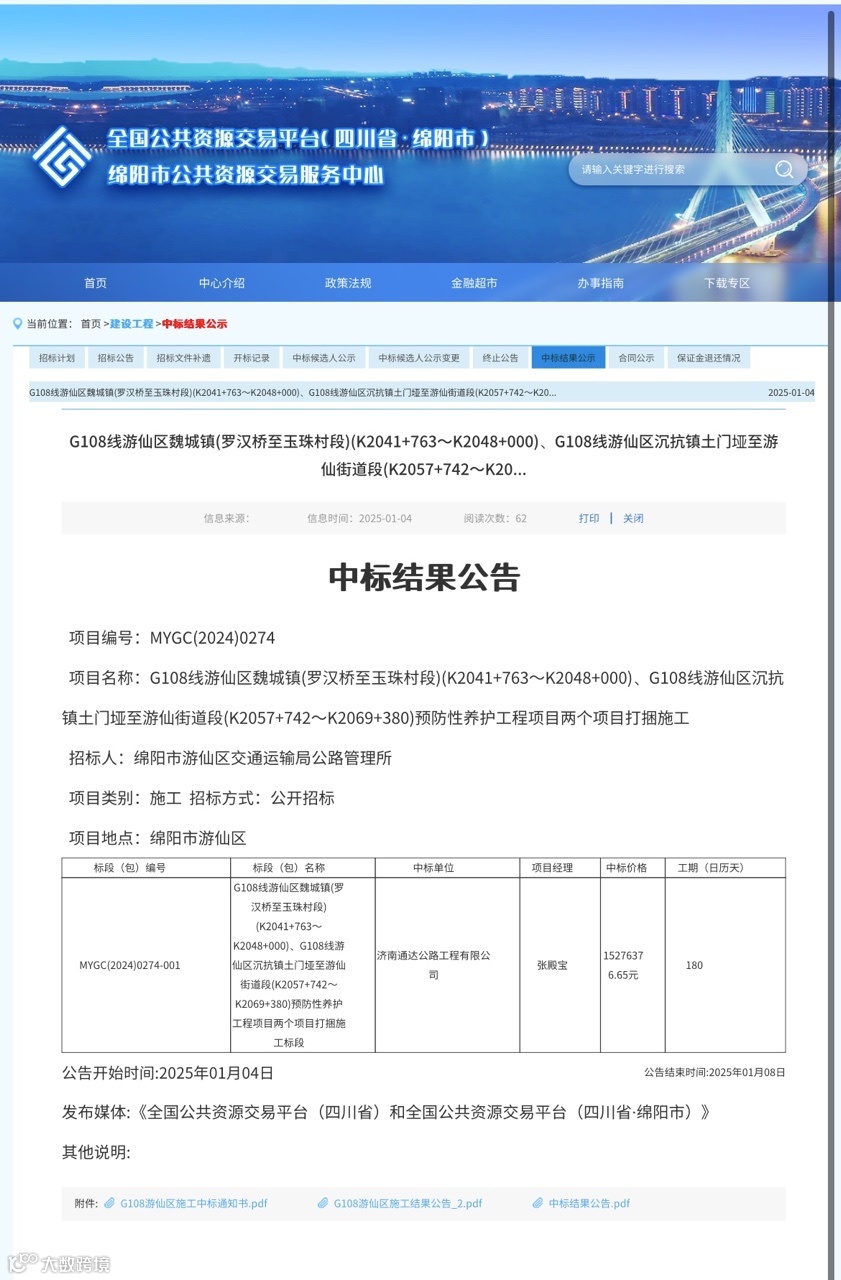Click the duration value 180

(694, 965)
